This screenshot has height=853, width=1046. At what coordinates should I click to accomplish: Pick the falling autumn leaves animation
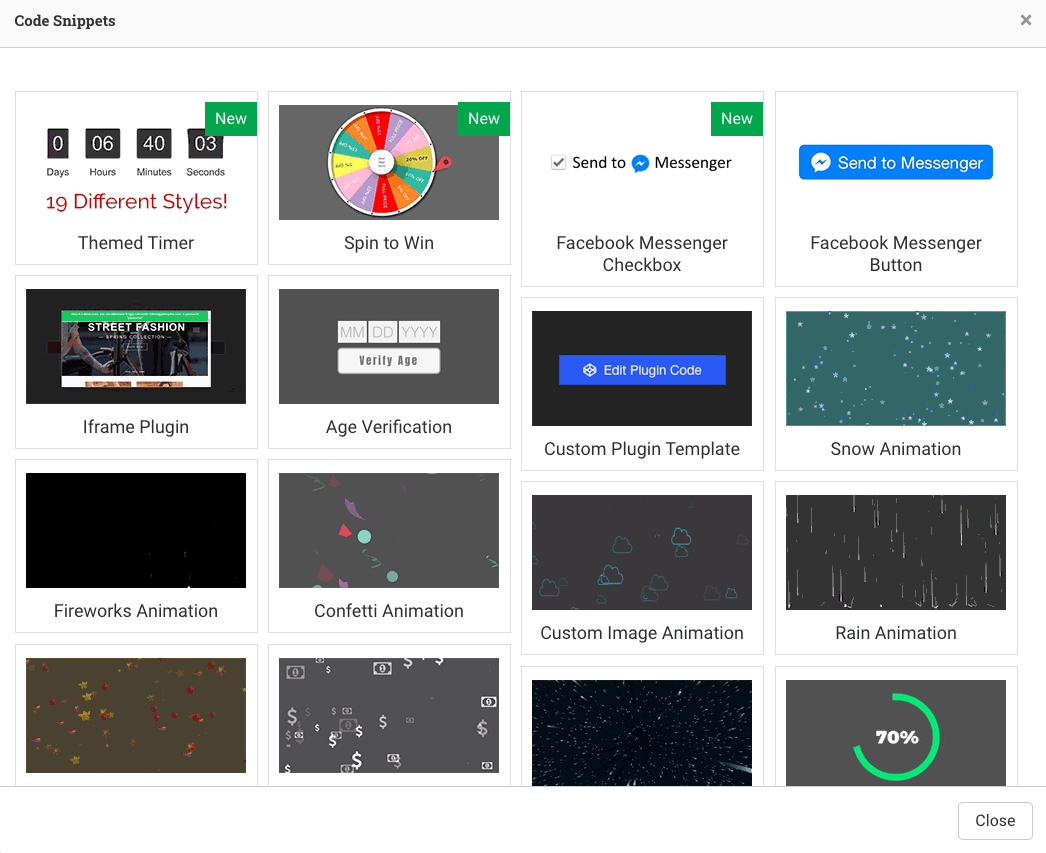click(136, 715)
